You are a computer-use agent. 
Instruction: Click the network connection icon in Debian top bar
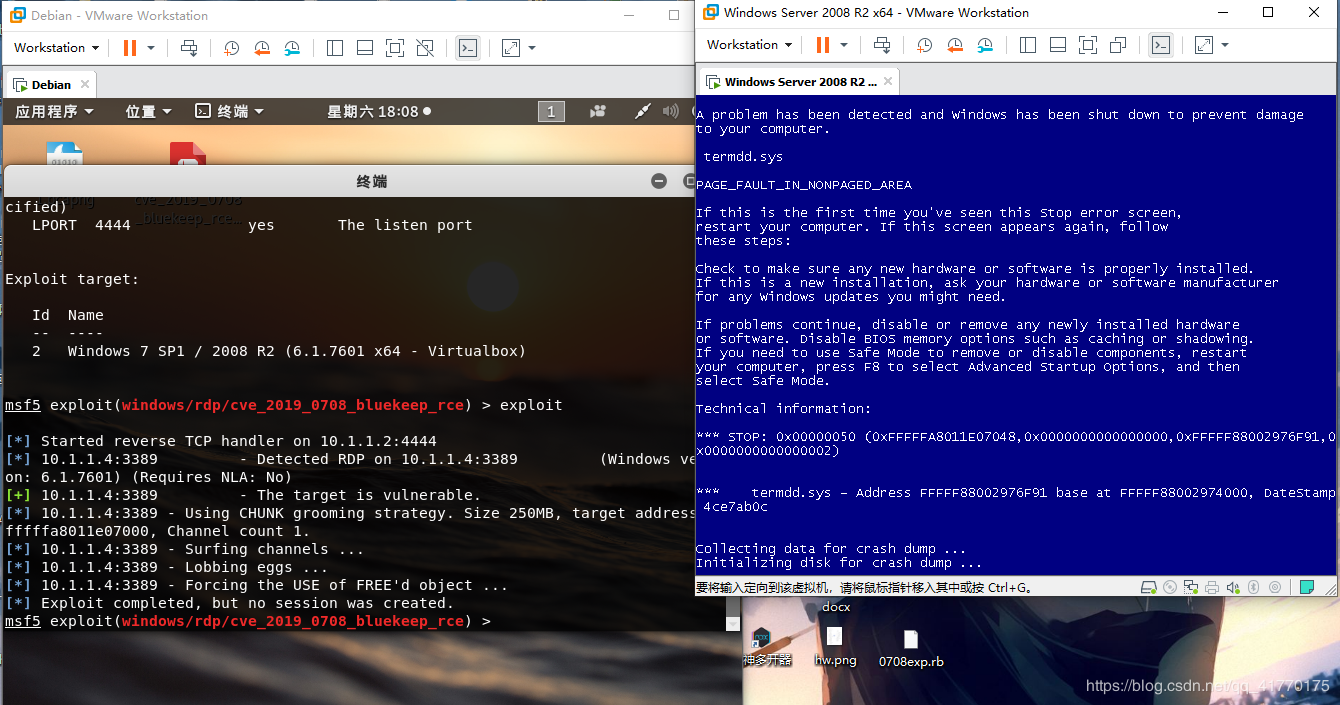coord(643,111)
